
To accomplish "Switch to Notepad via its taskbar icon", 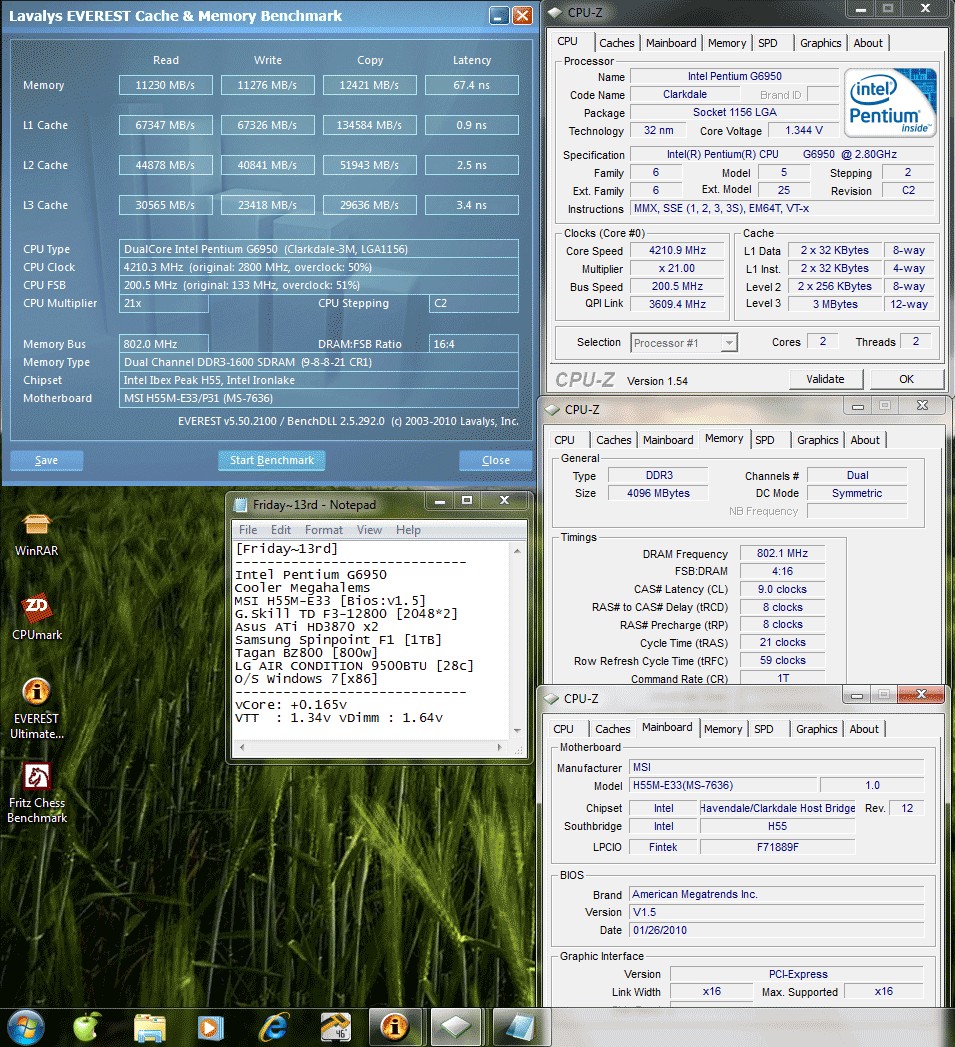I will pyautogui.click(x=519, y=1027).
